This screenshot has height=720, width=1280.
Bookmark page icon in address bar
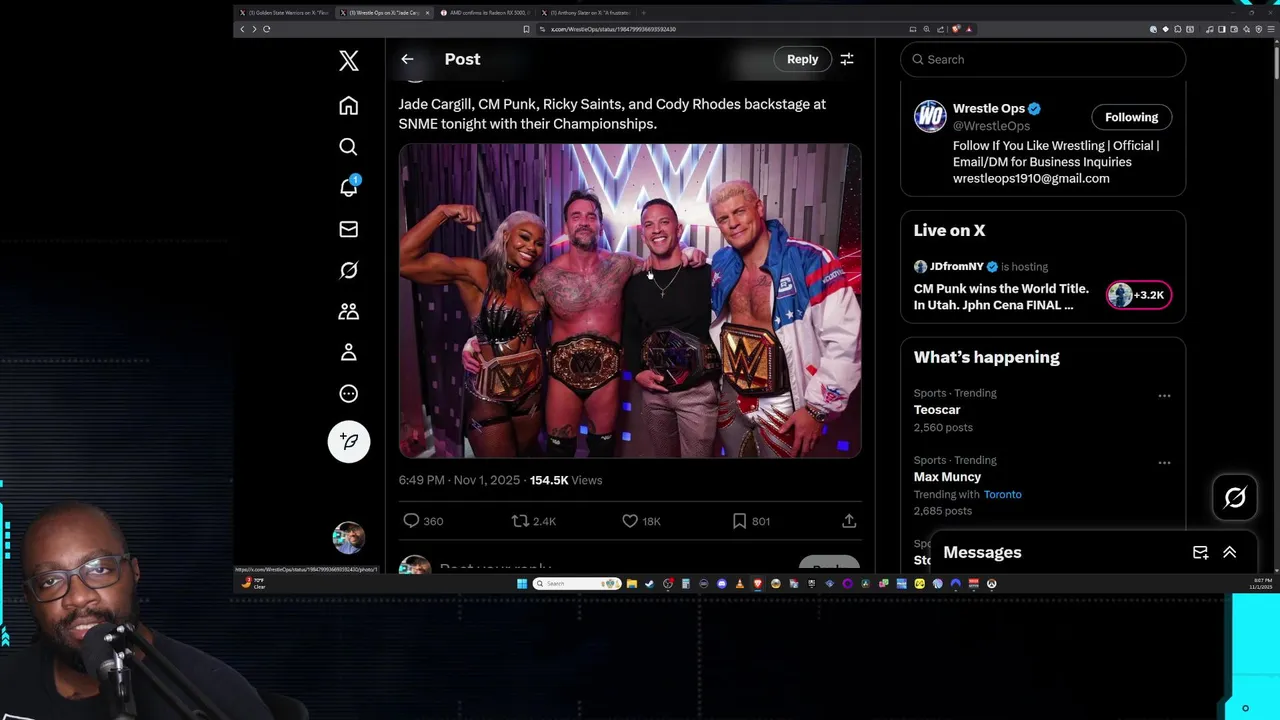pos(526,29)
